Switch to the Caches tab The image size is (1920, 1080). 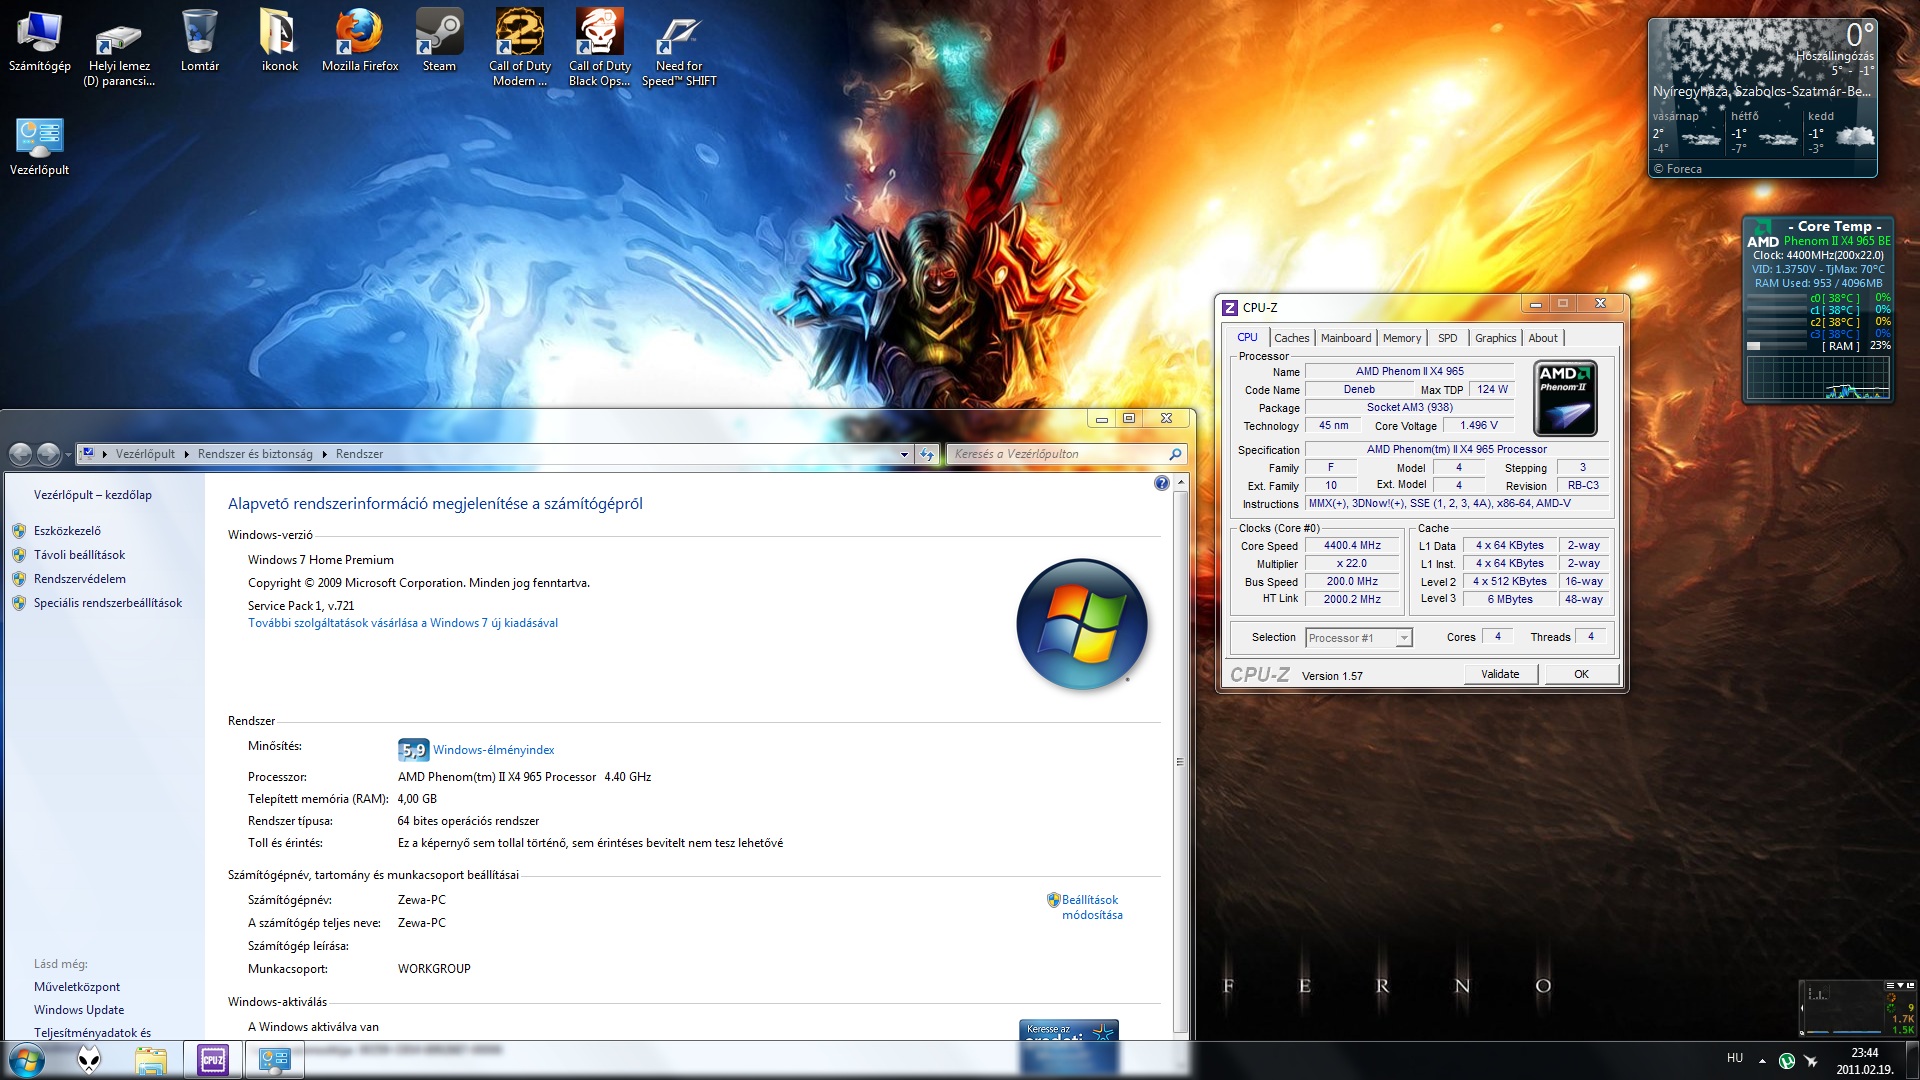pos(1291,338)
